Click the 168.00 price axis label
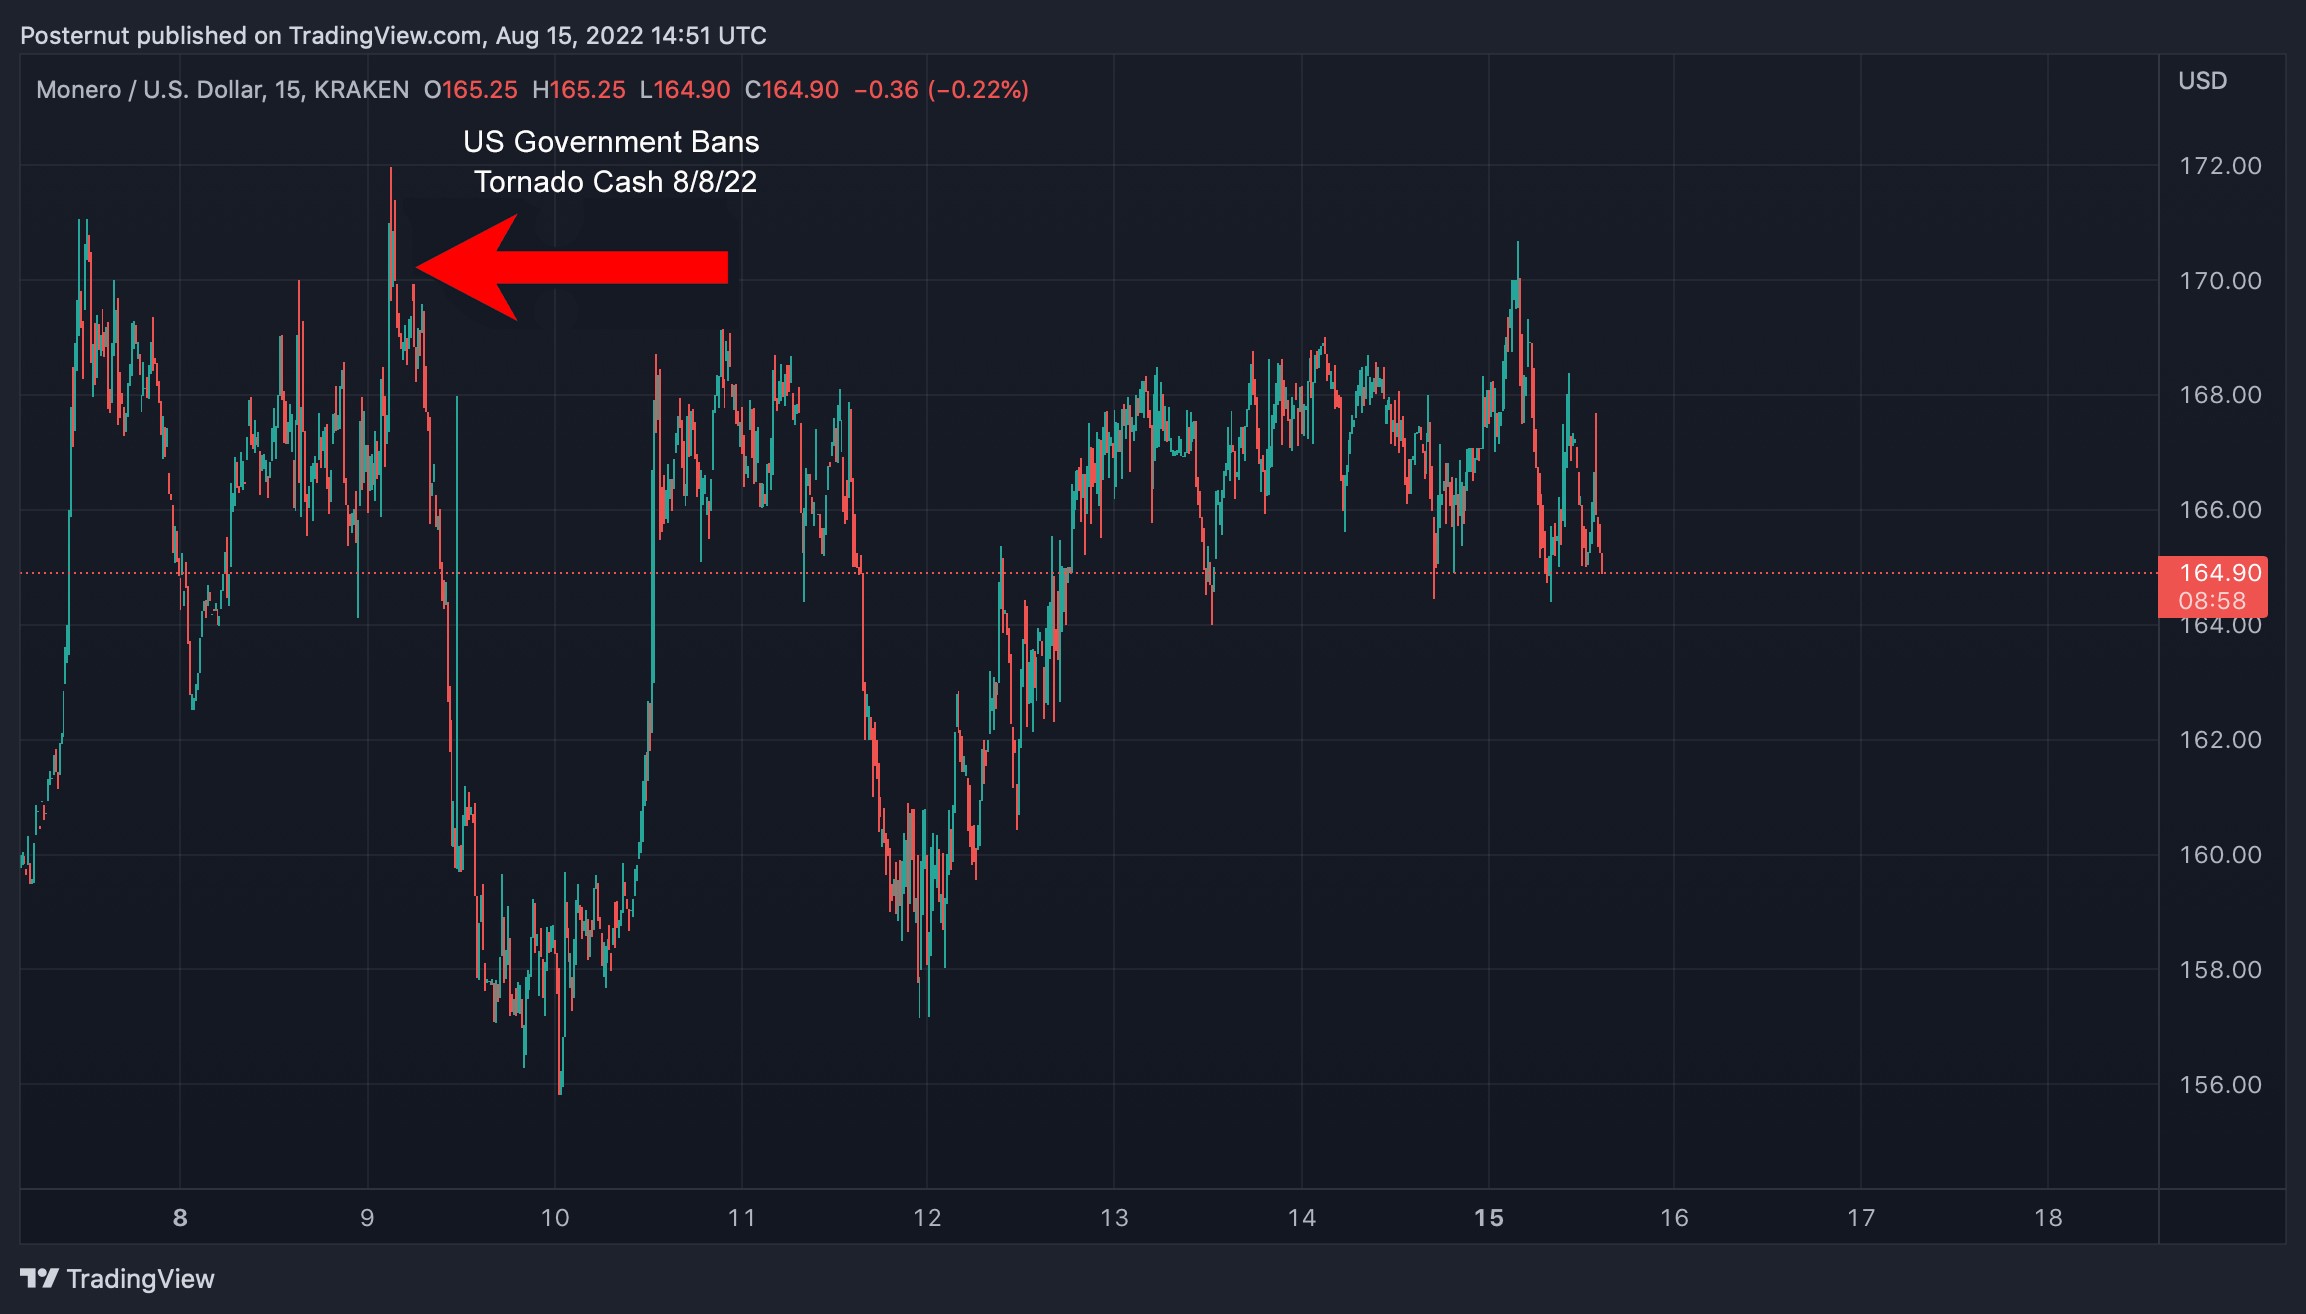 [x=2220, y=394]
